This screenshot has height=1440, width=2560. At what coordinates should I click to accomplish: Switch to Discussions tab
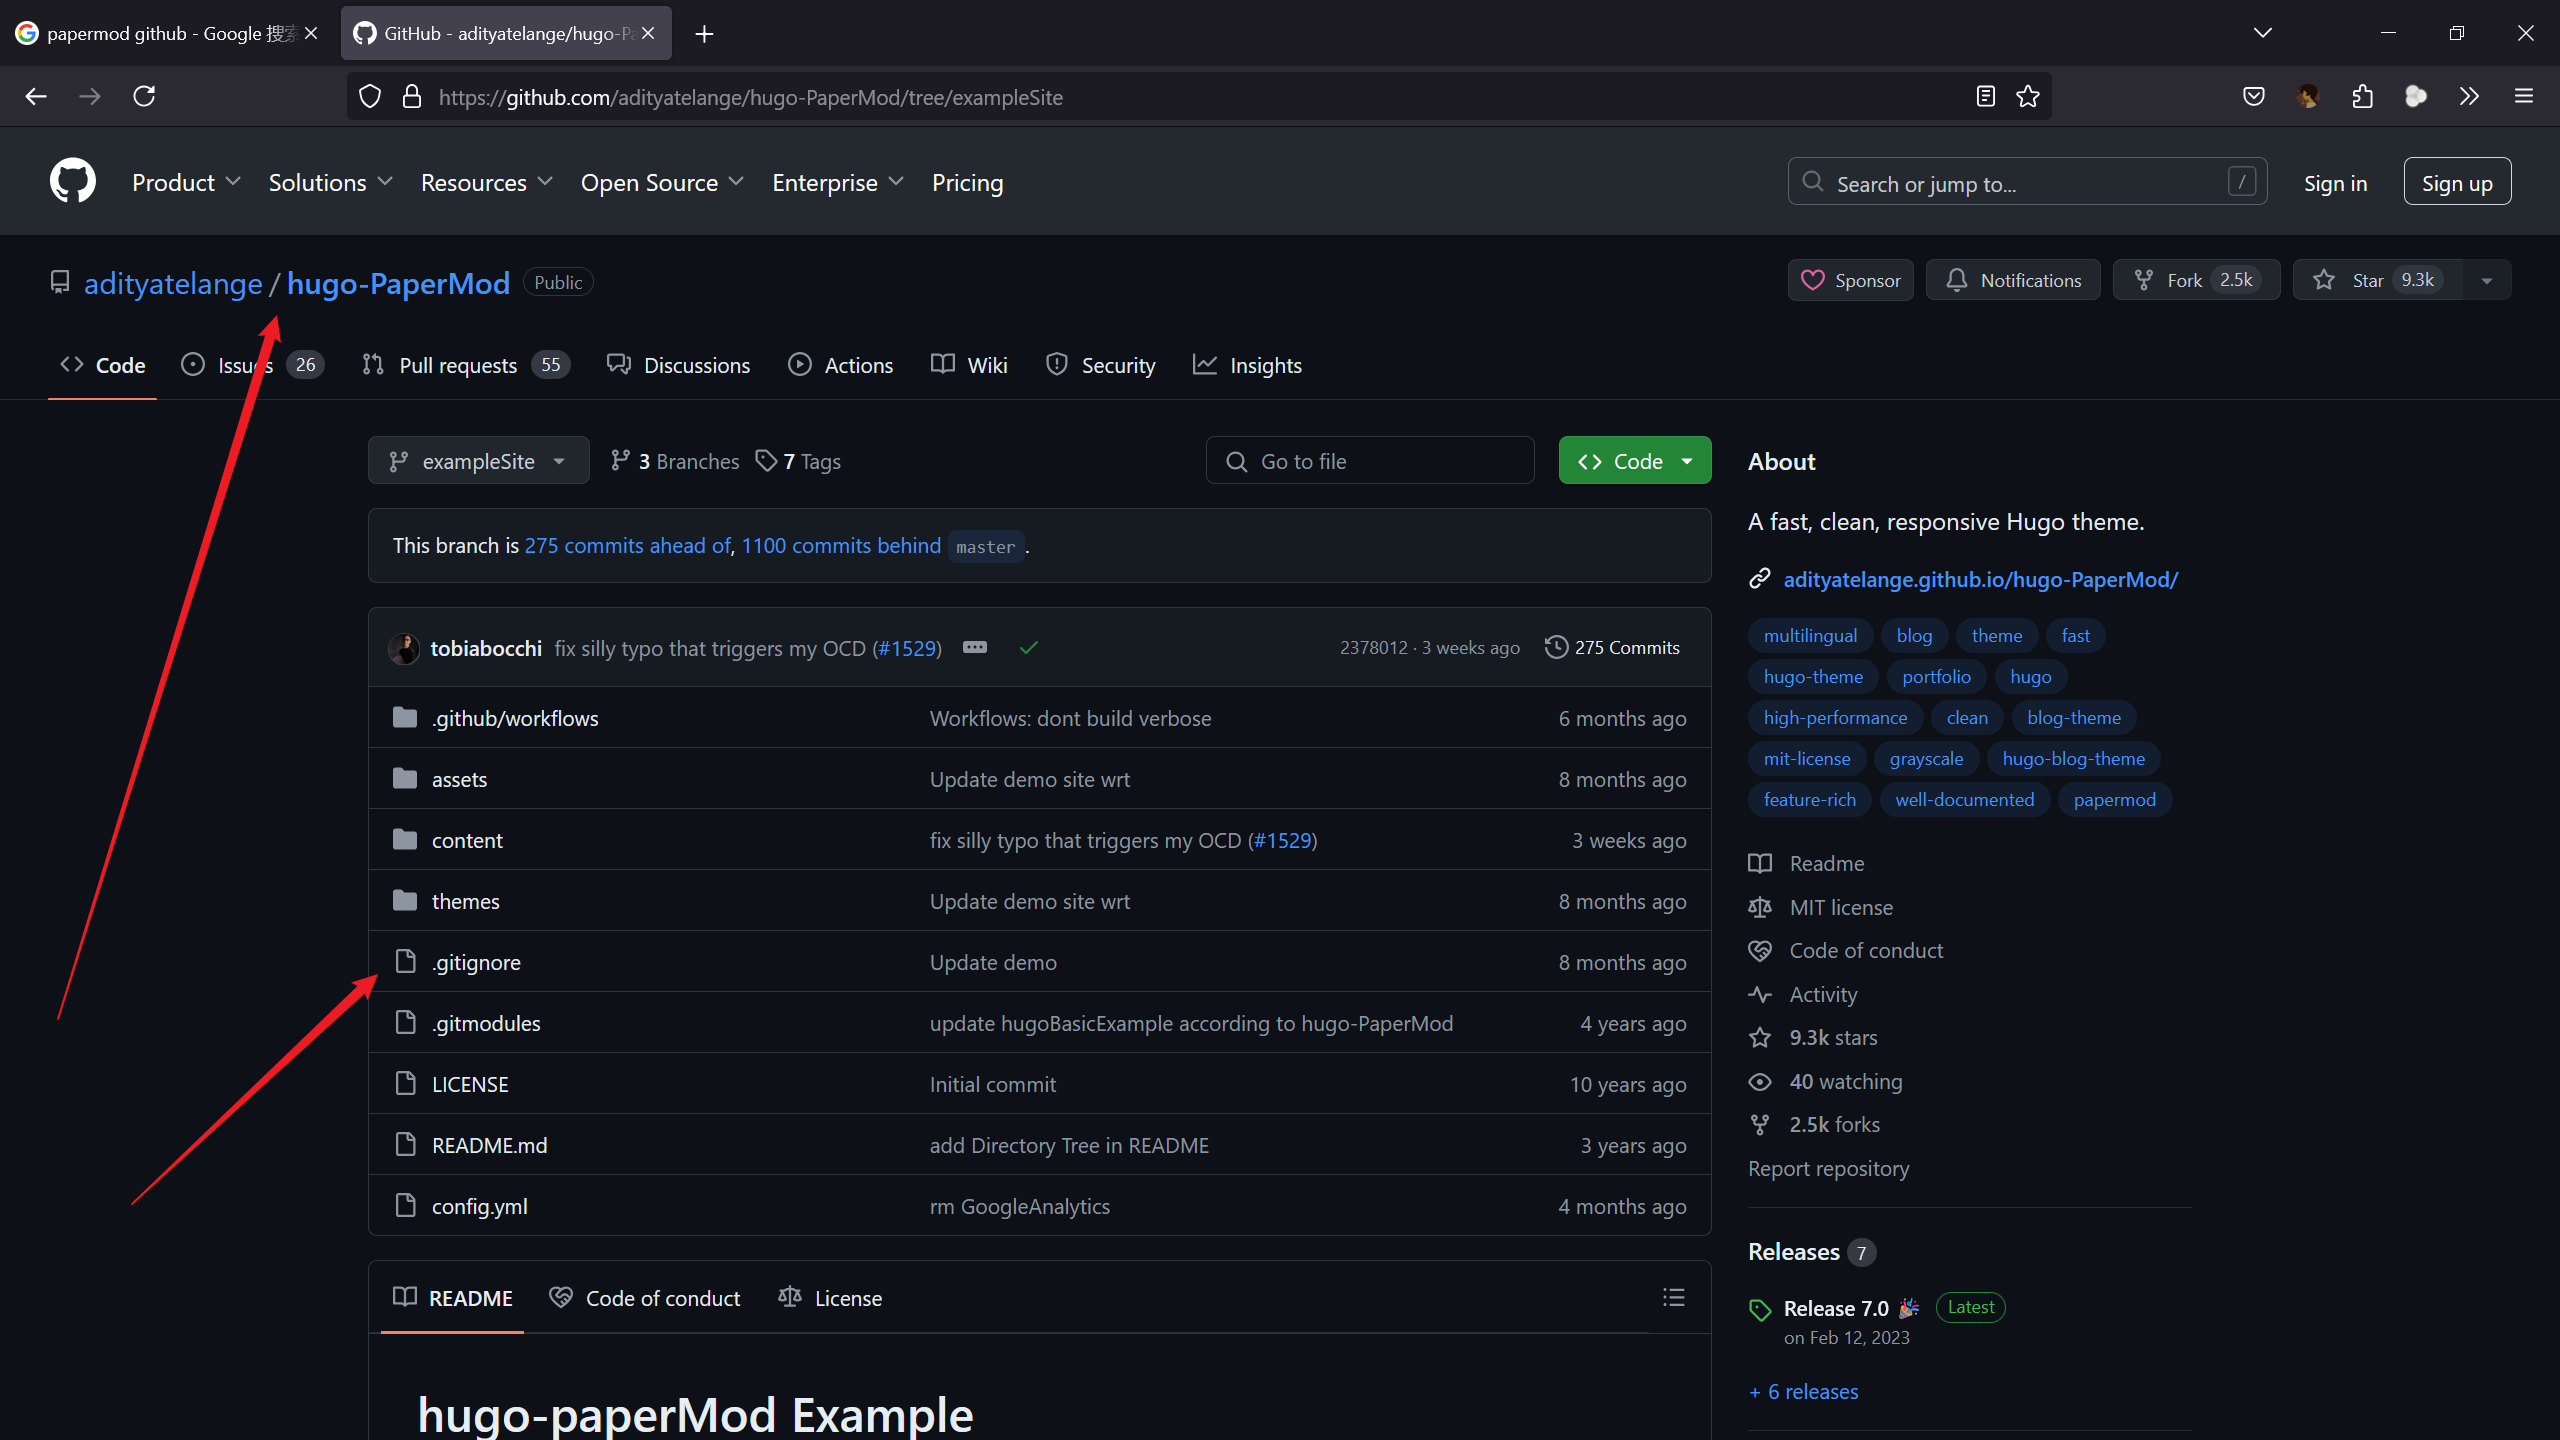[678, 365]
